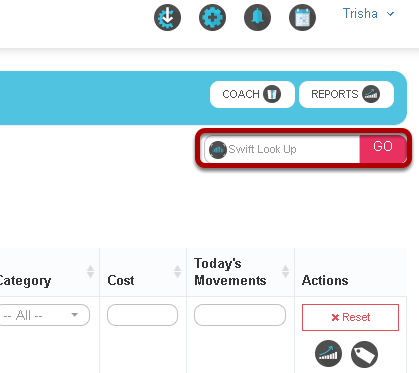Click the chart icon beside REPORTS

371,94
